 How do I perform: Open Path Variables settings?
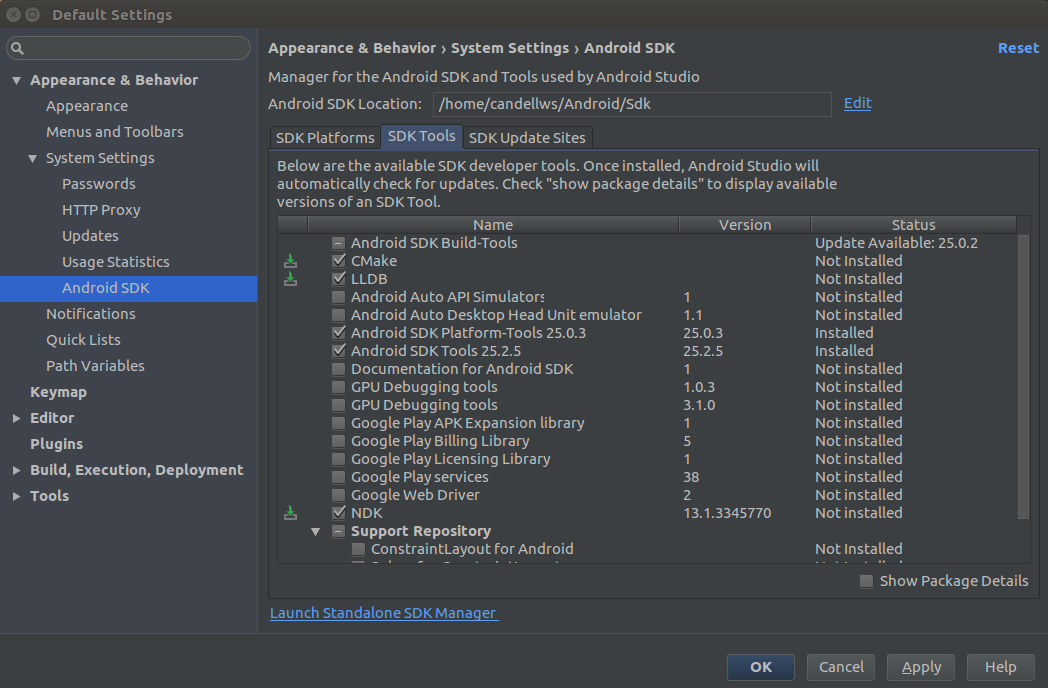point(96,366)
